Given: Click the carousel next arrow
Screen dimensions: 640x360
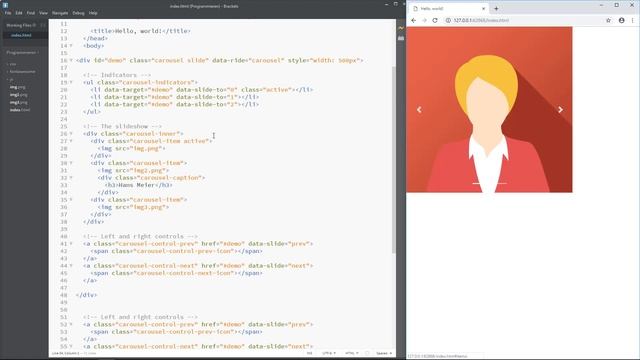Looking at the screenshot, I should (x=560, y=109).
